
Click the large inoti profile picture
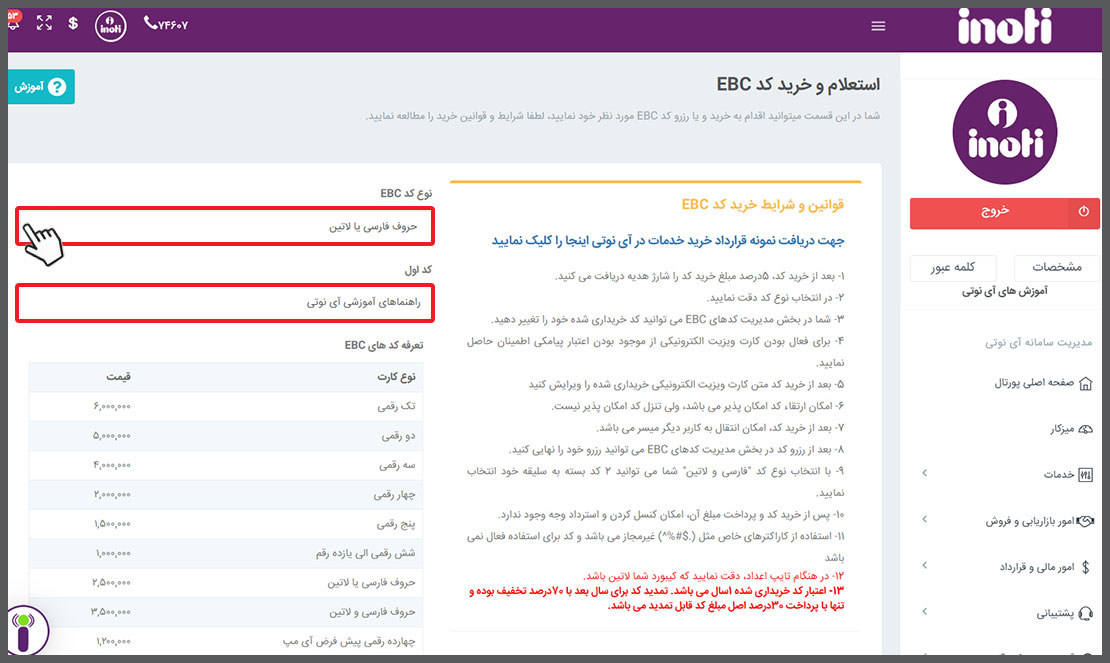click(x=1005, y=132)
